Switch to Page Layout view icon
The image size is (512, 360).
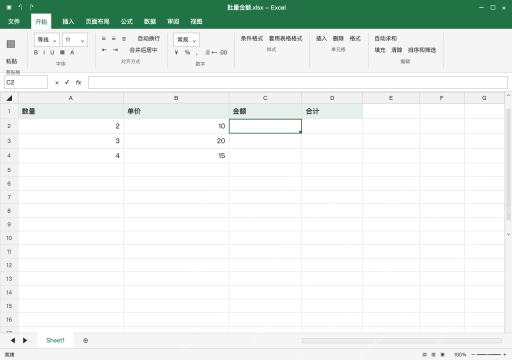pos(433,354)
